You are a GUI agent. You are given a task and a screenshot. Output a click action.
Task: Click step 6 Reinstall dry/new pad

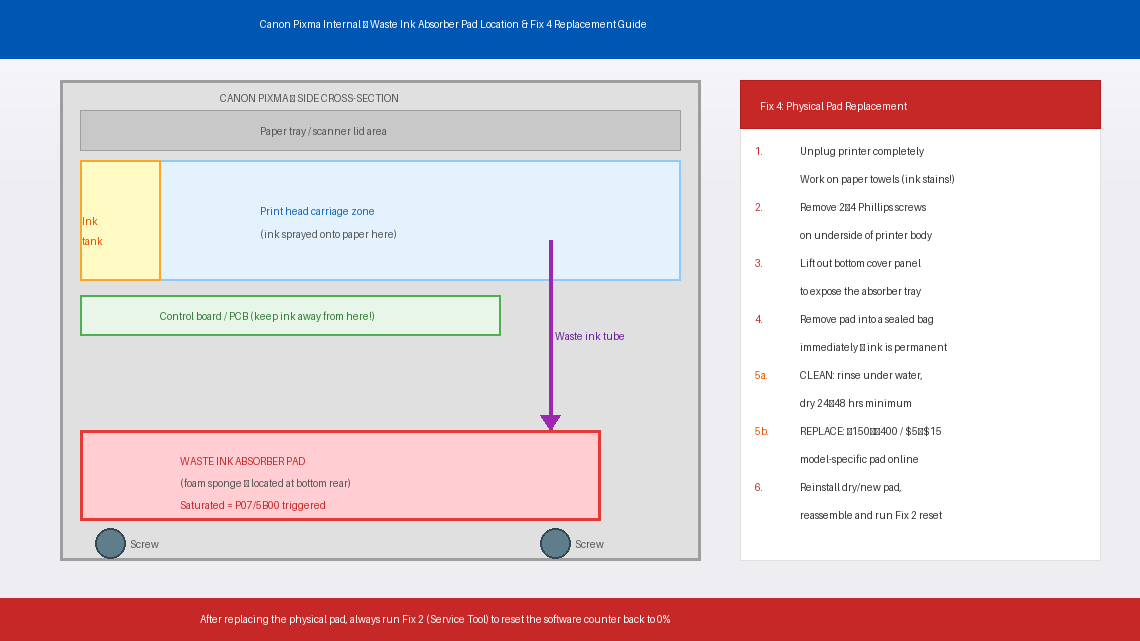(x=850, y=488)
